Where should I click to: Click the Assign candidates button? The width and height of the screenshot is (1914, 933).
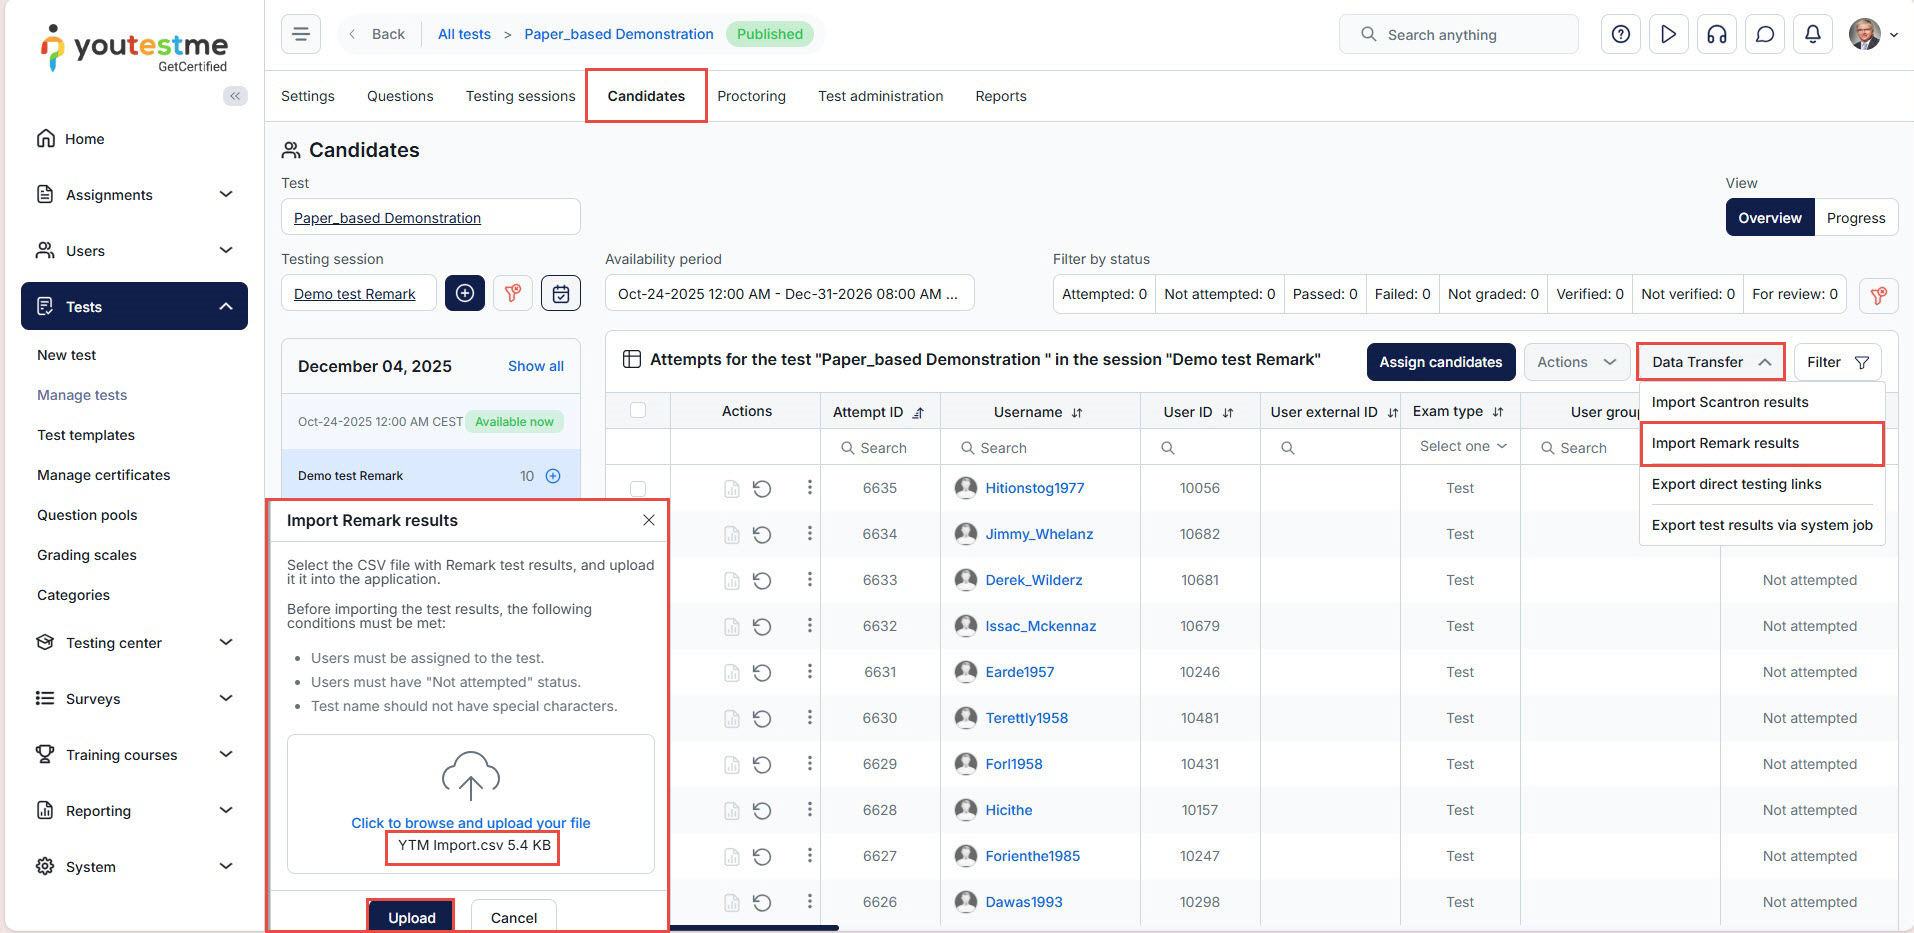1440,362
